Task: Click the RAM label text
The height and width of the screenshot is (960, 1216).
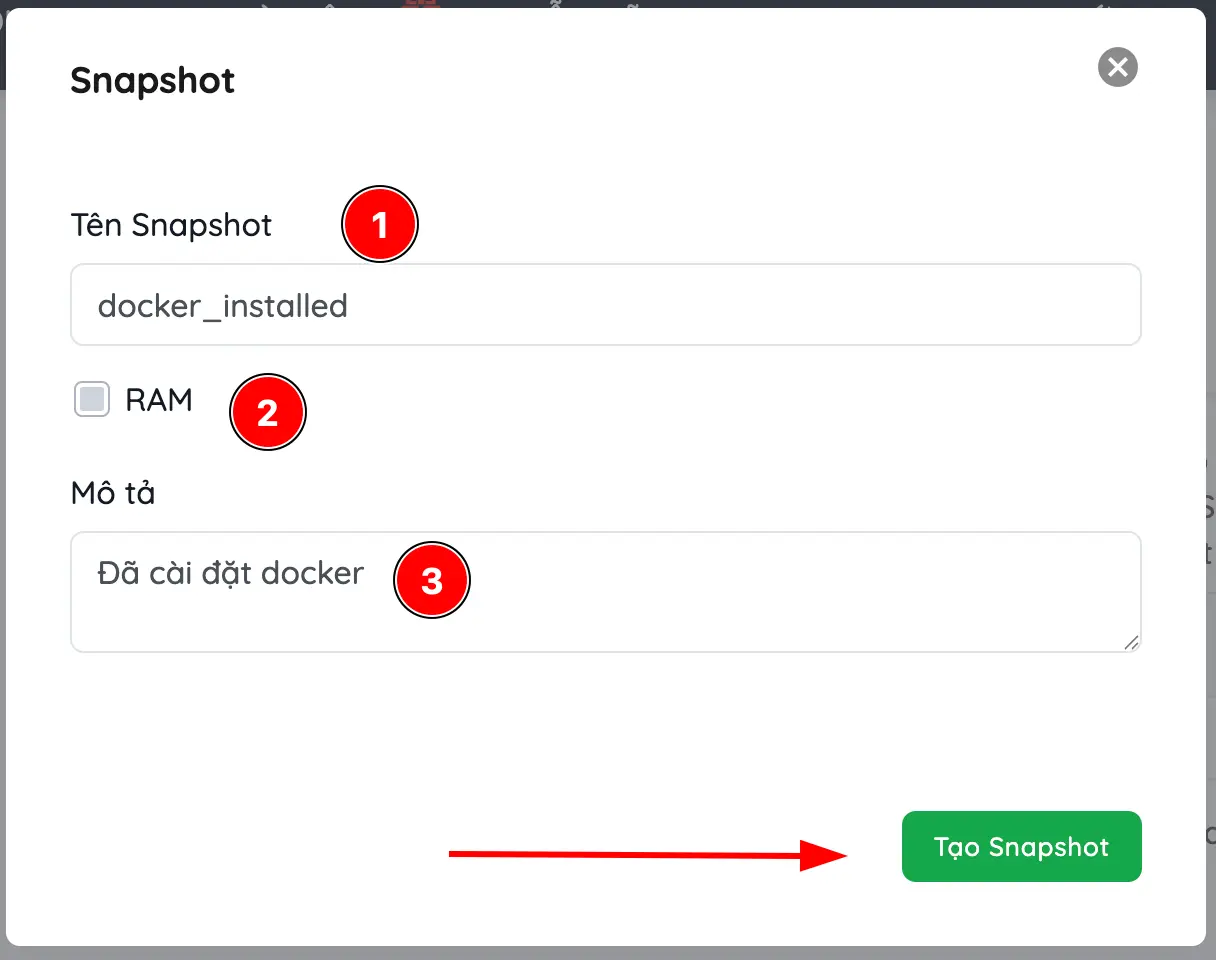Action: [x=159, y=400]
